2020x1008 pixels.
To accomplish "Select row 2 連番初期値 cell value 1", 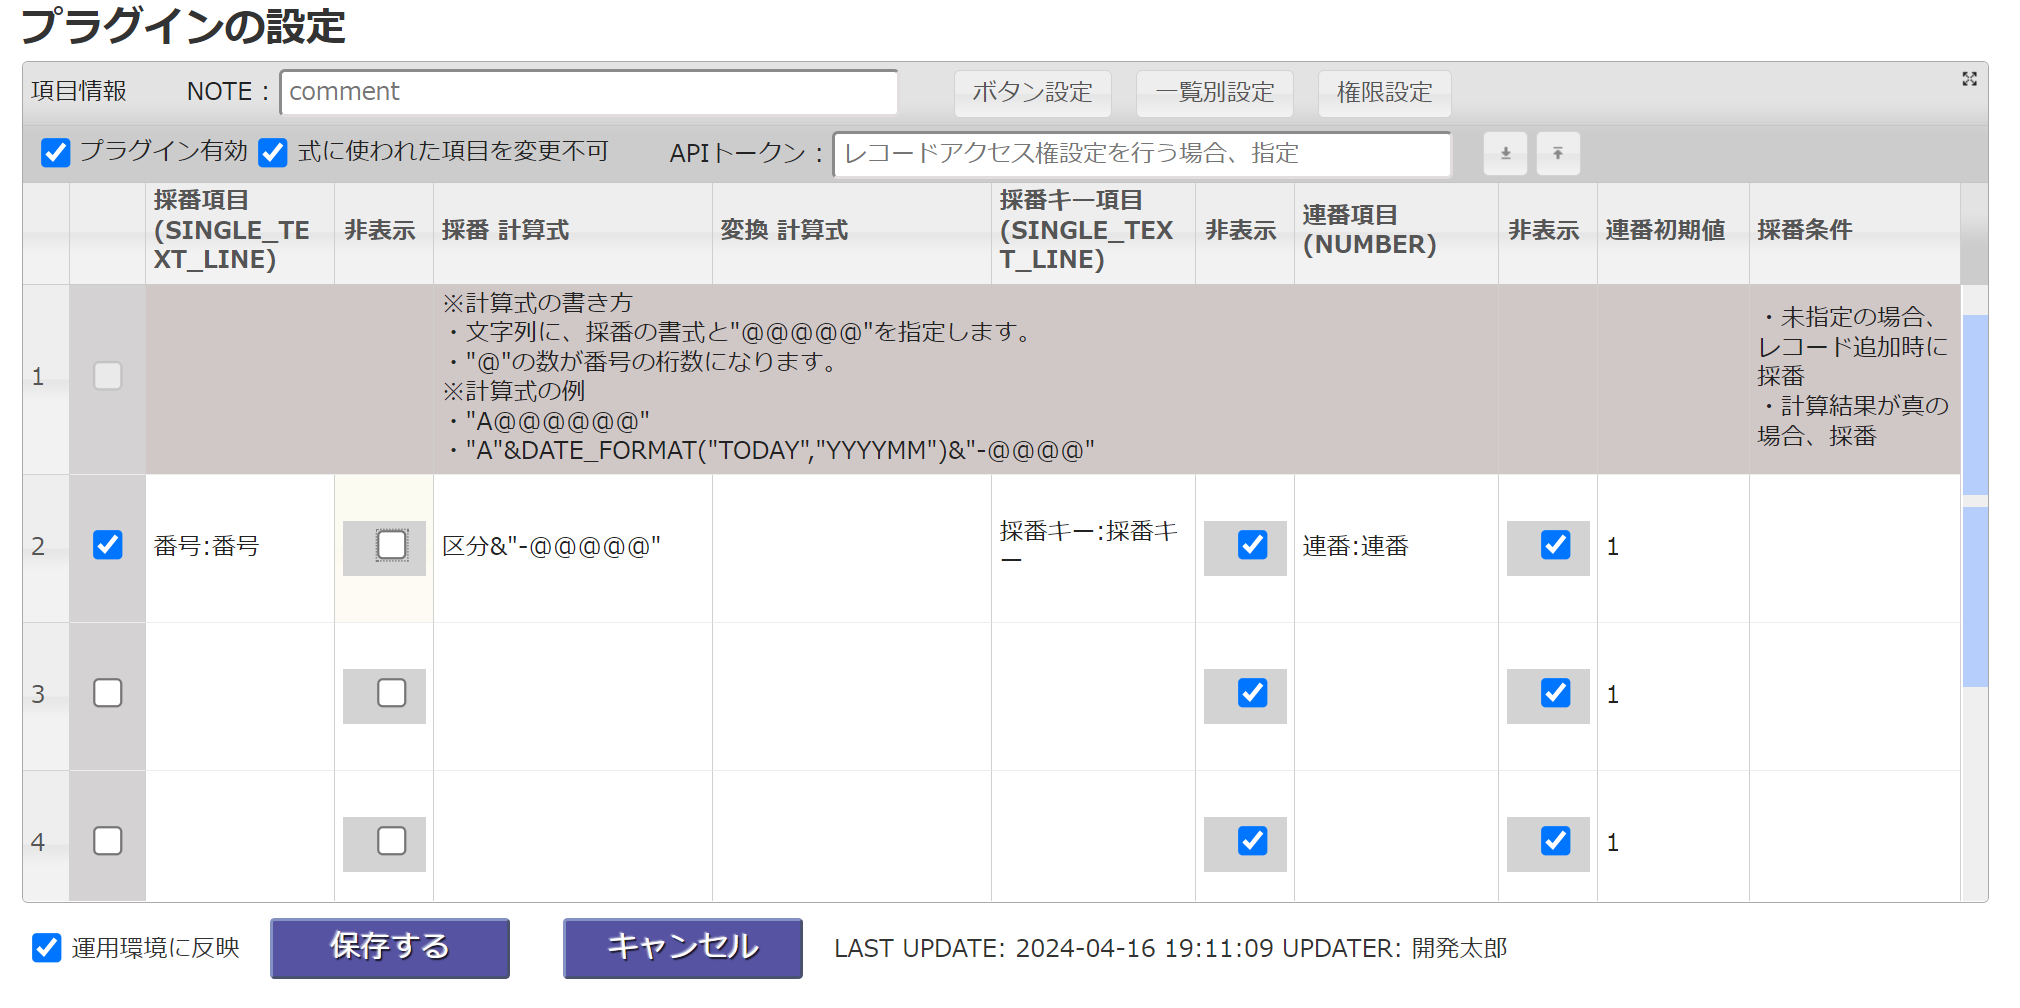I will tap(1673, 548).
